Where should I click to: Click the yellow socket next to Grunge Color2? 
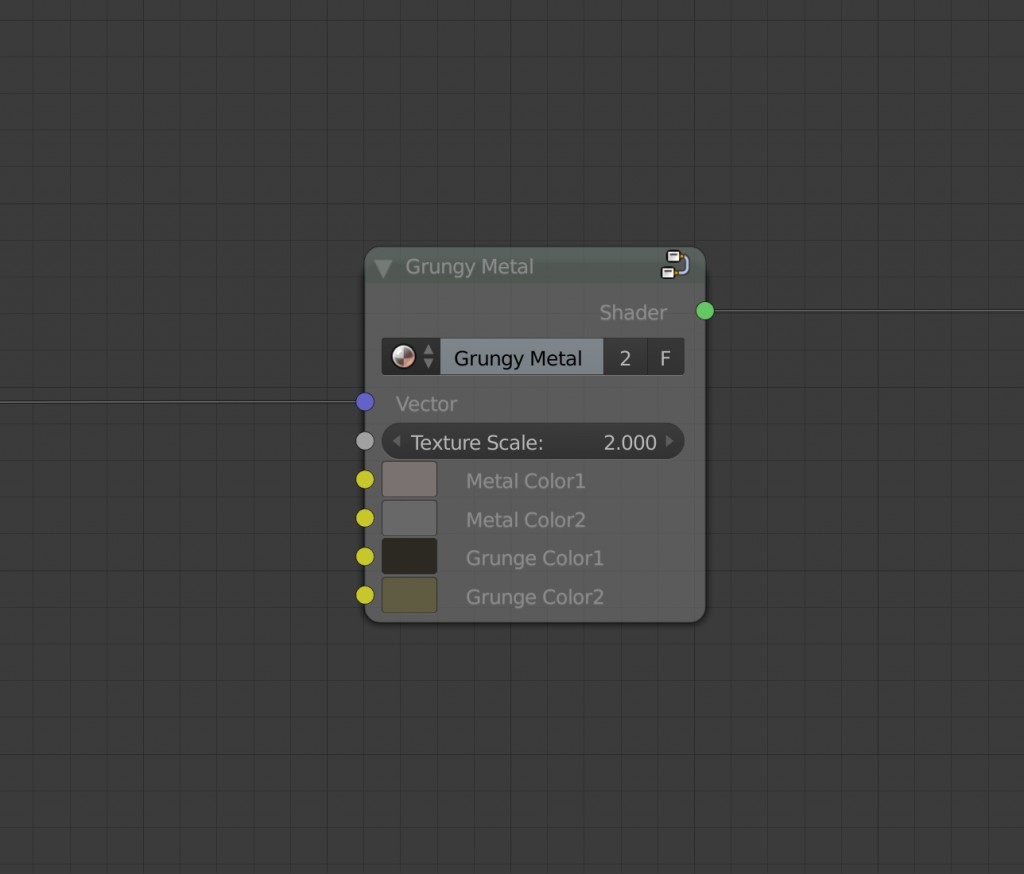tap(364, 595)
